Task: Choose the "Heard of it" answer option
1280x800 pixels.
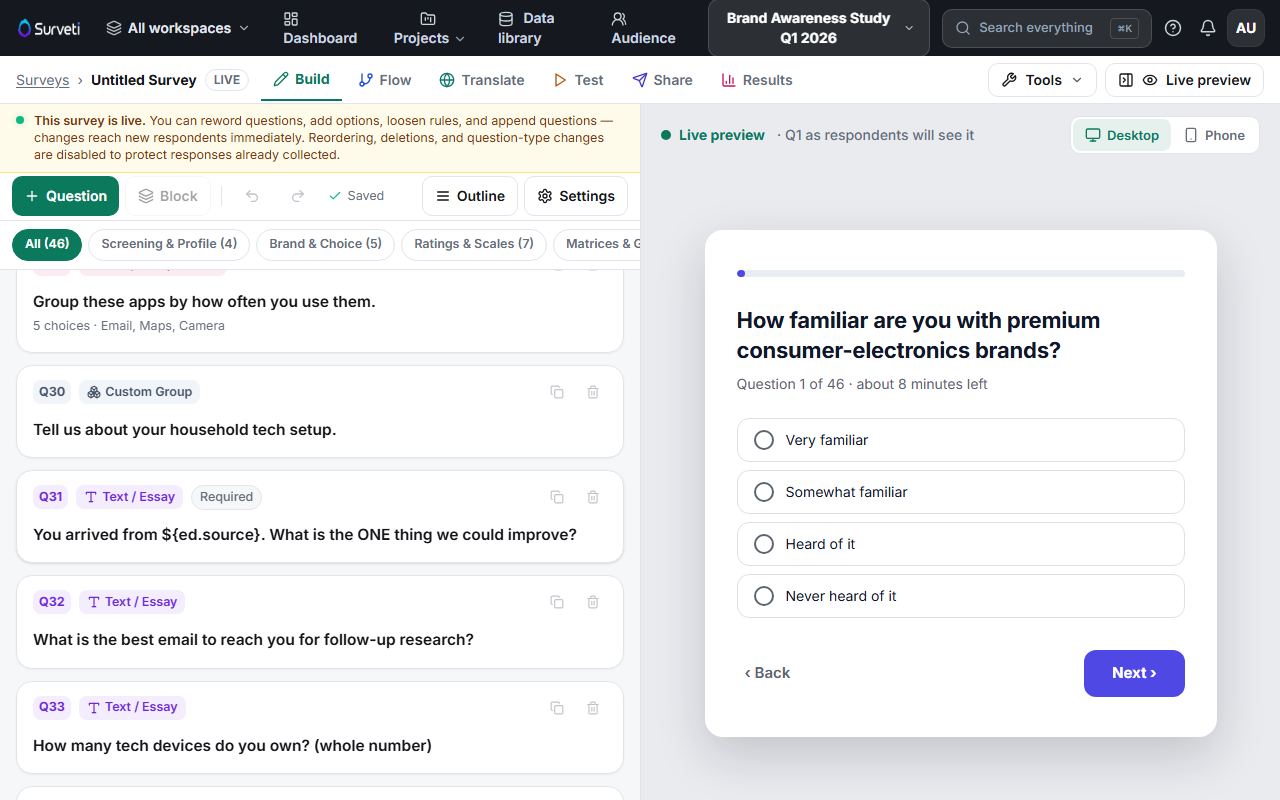Action: [x=960, y=544]
